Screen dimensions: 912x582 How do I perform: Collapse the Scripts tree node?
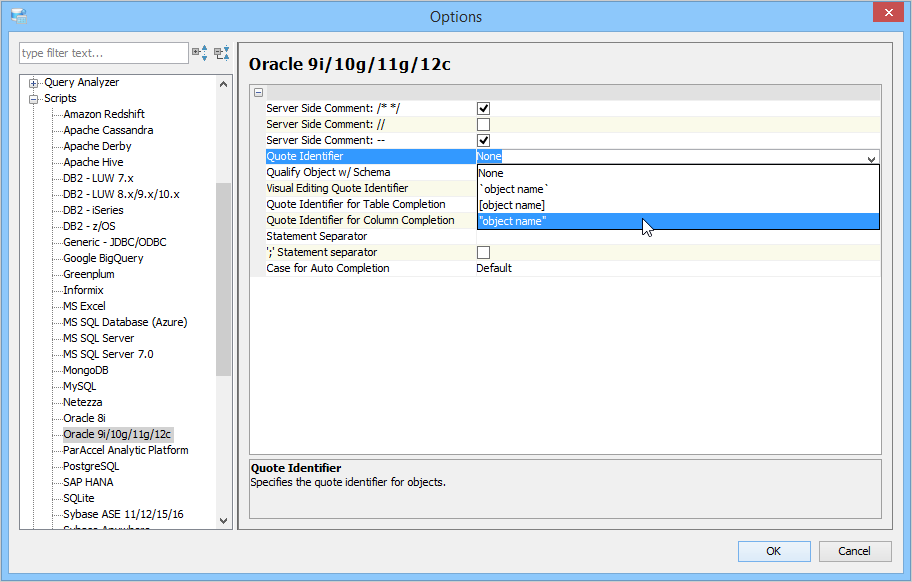coord(34,99)
